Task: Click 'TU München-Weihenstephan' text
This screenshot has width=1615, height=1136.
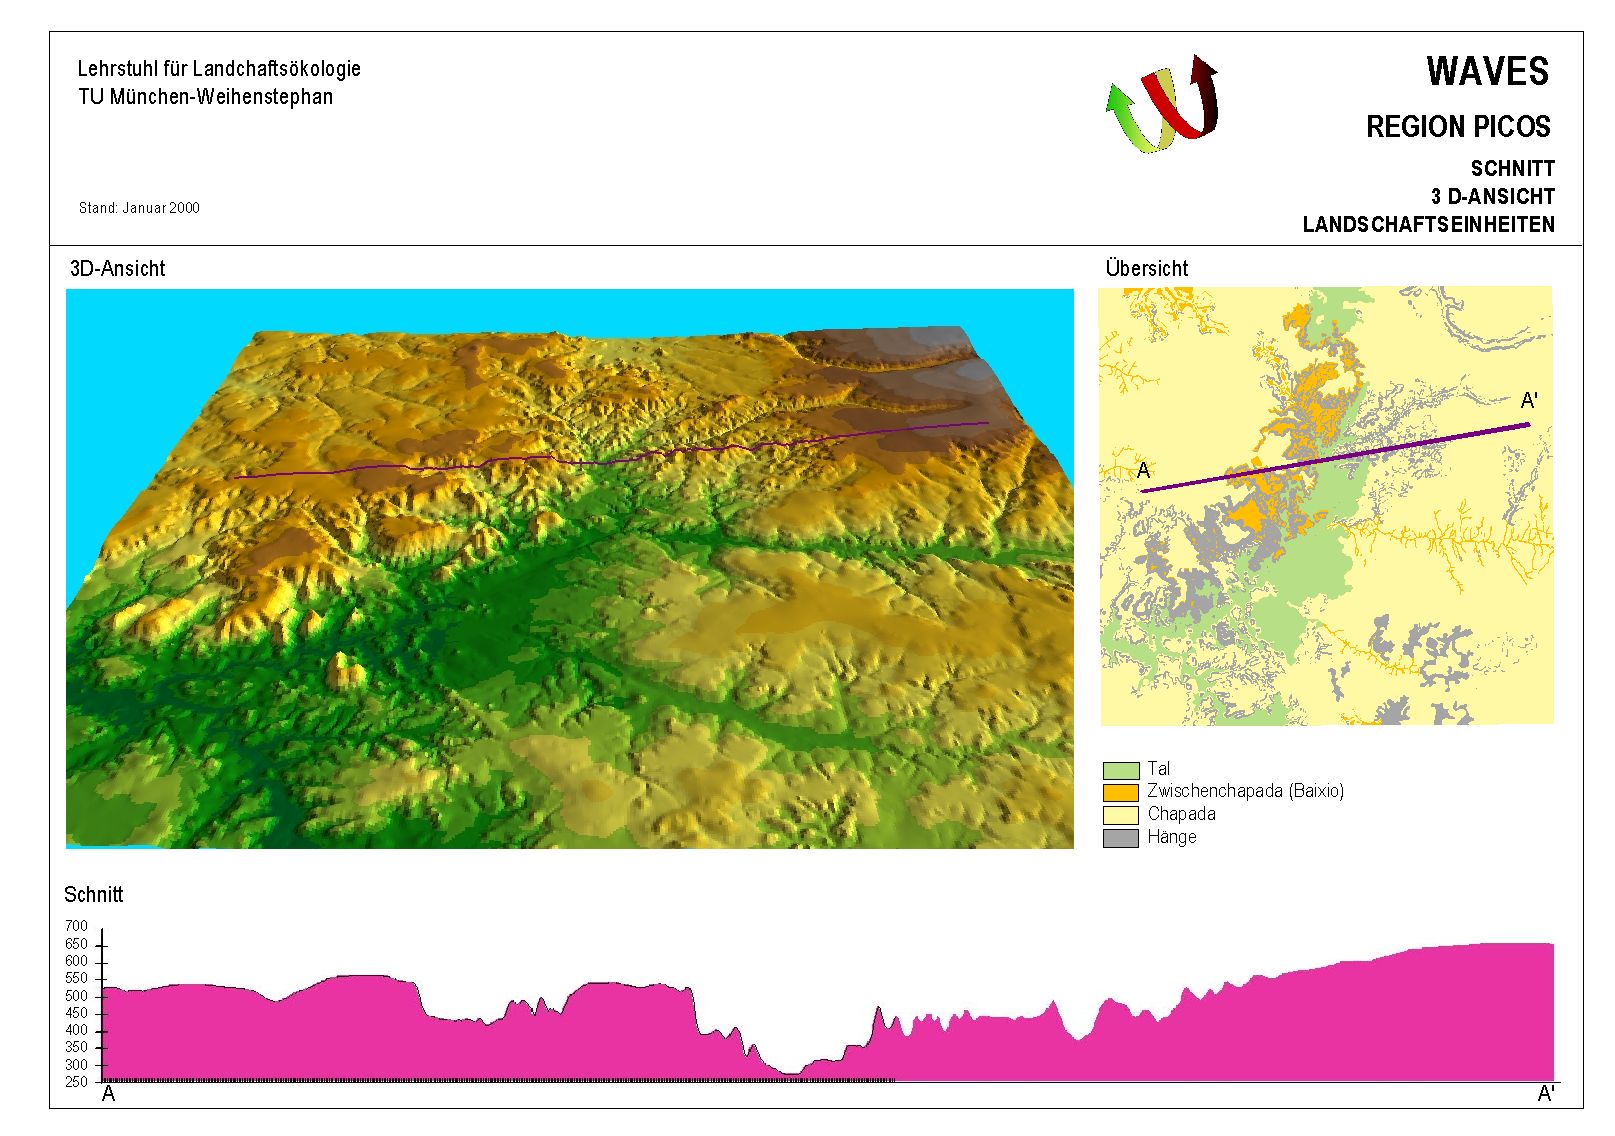Action: click(205, 97)
